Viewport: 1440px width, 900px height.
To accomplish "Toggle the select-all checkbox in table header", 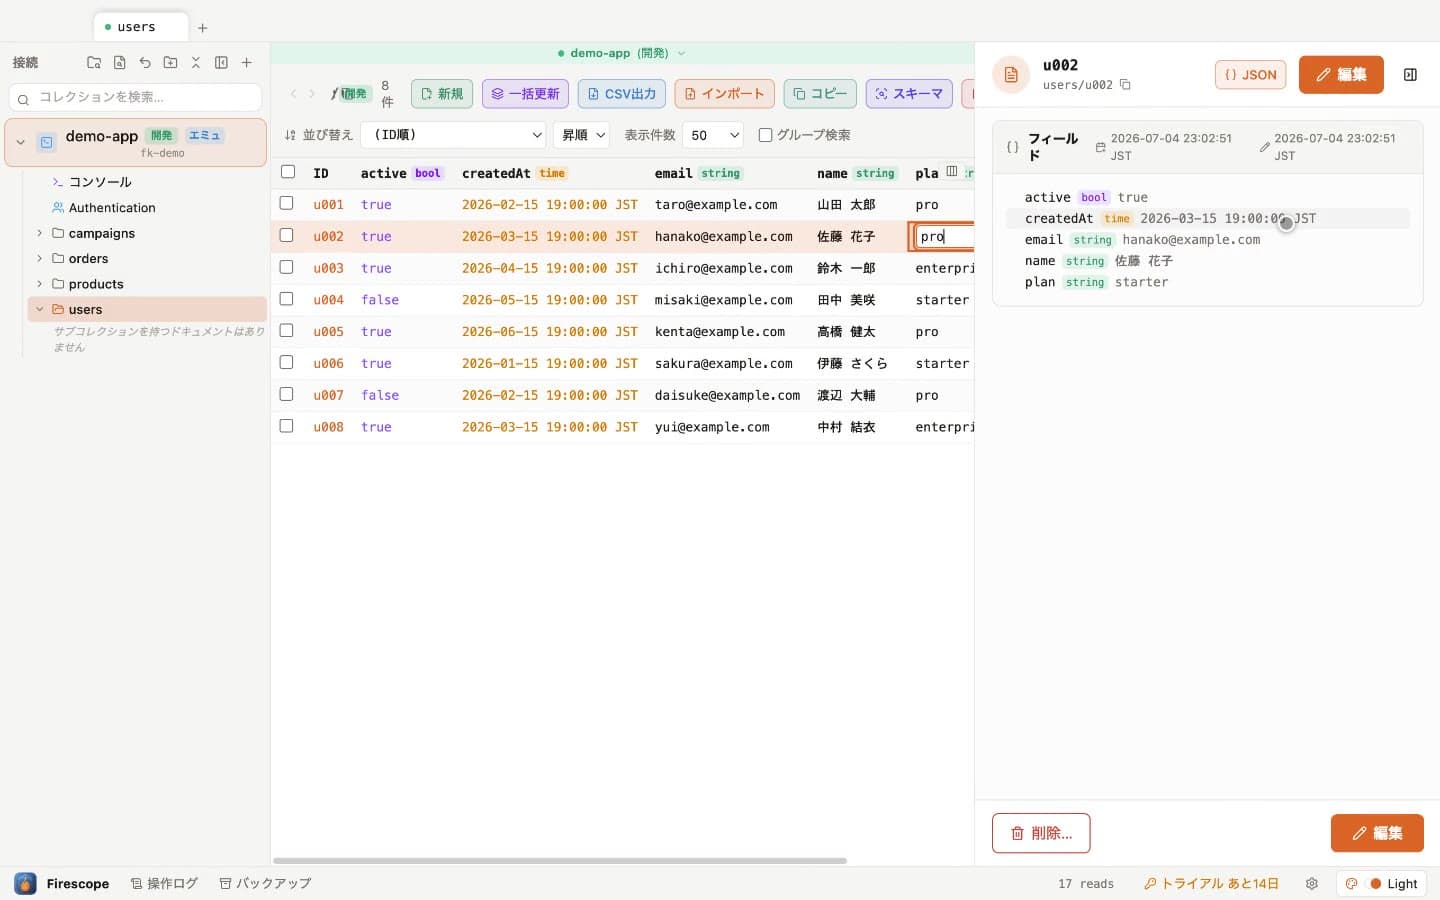I will 288,172.
